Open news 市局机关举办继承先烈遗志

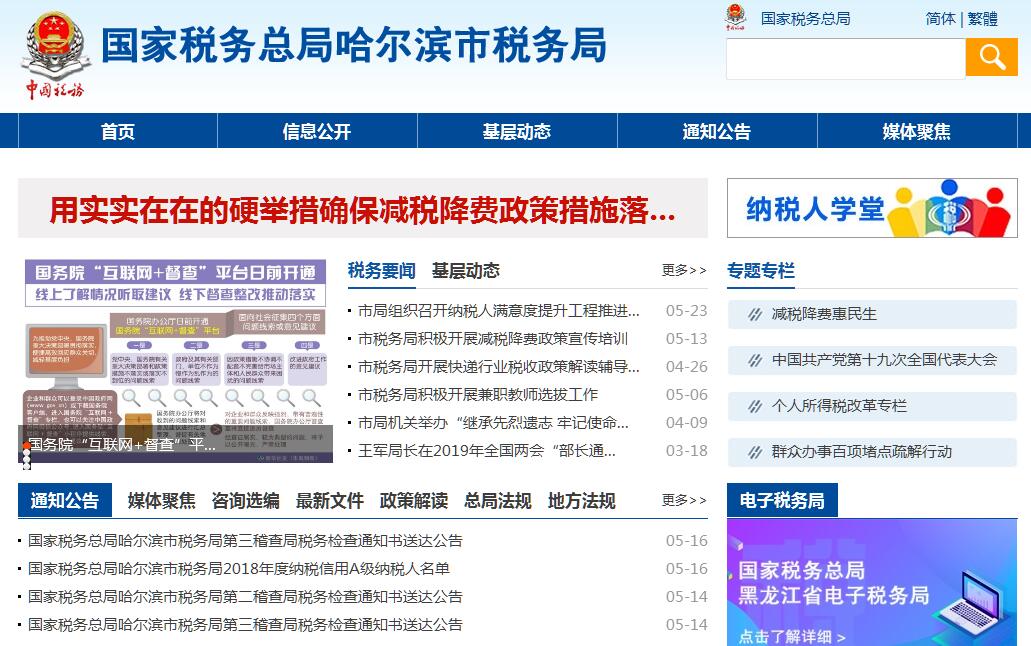492,422
